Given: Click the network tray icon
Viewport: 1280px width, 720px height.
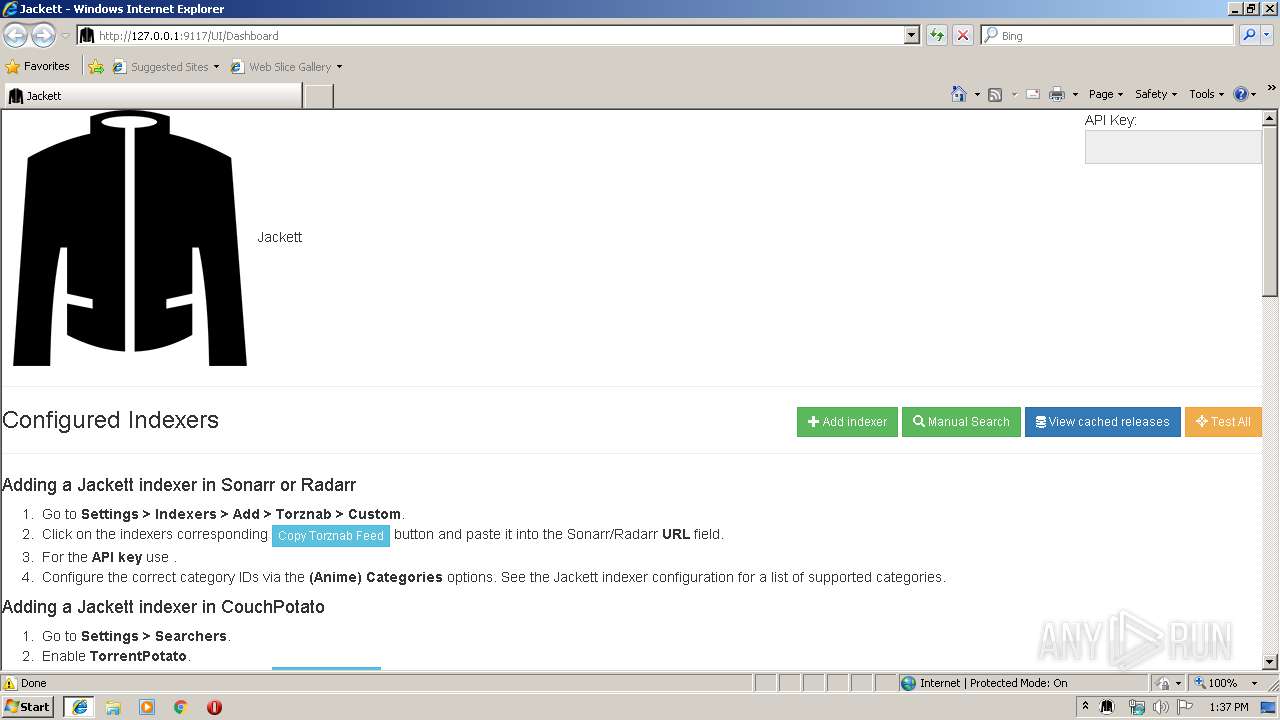Looking at the screenshot, I should [x=1136, y=707].
